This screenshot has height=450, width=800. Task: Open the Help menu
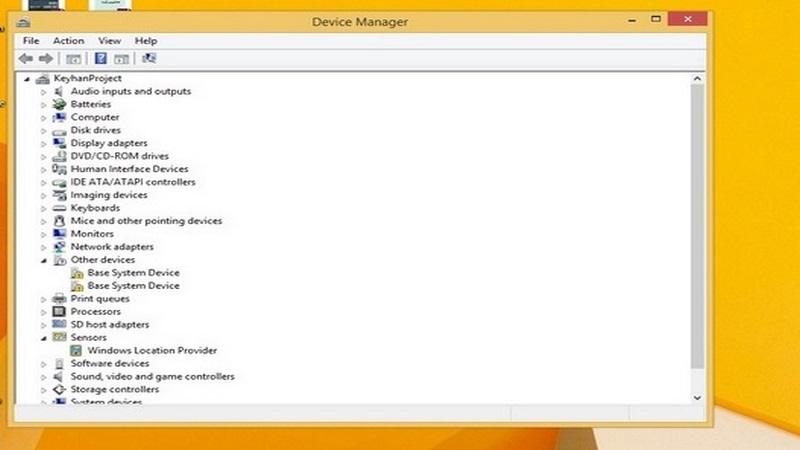tap(146, 41)
